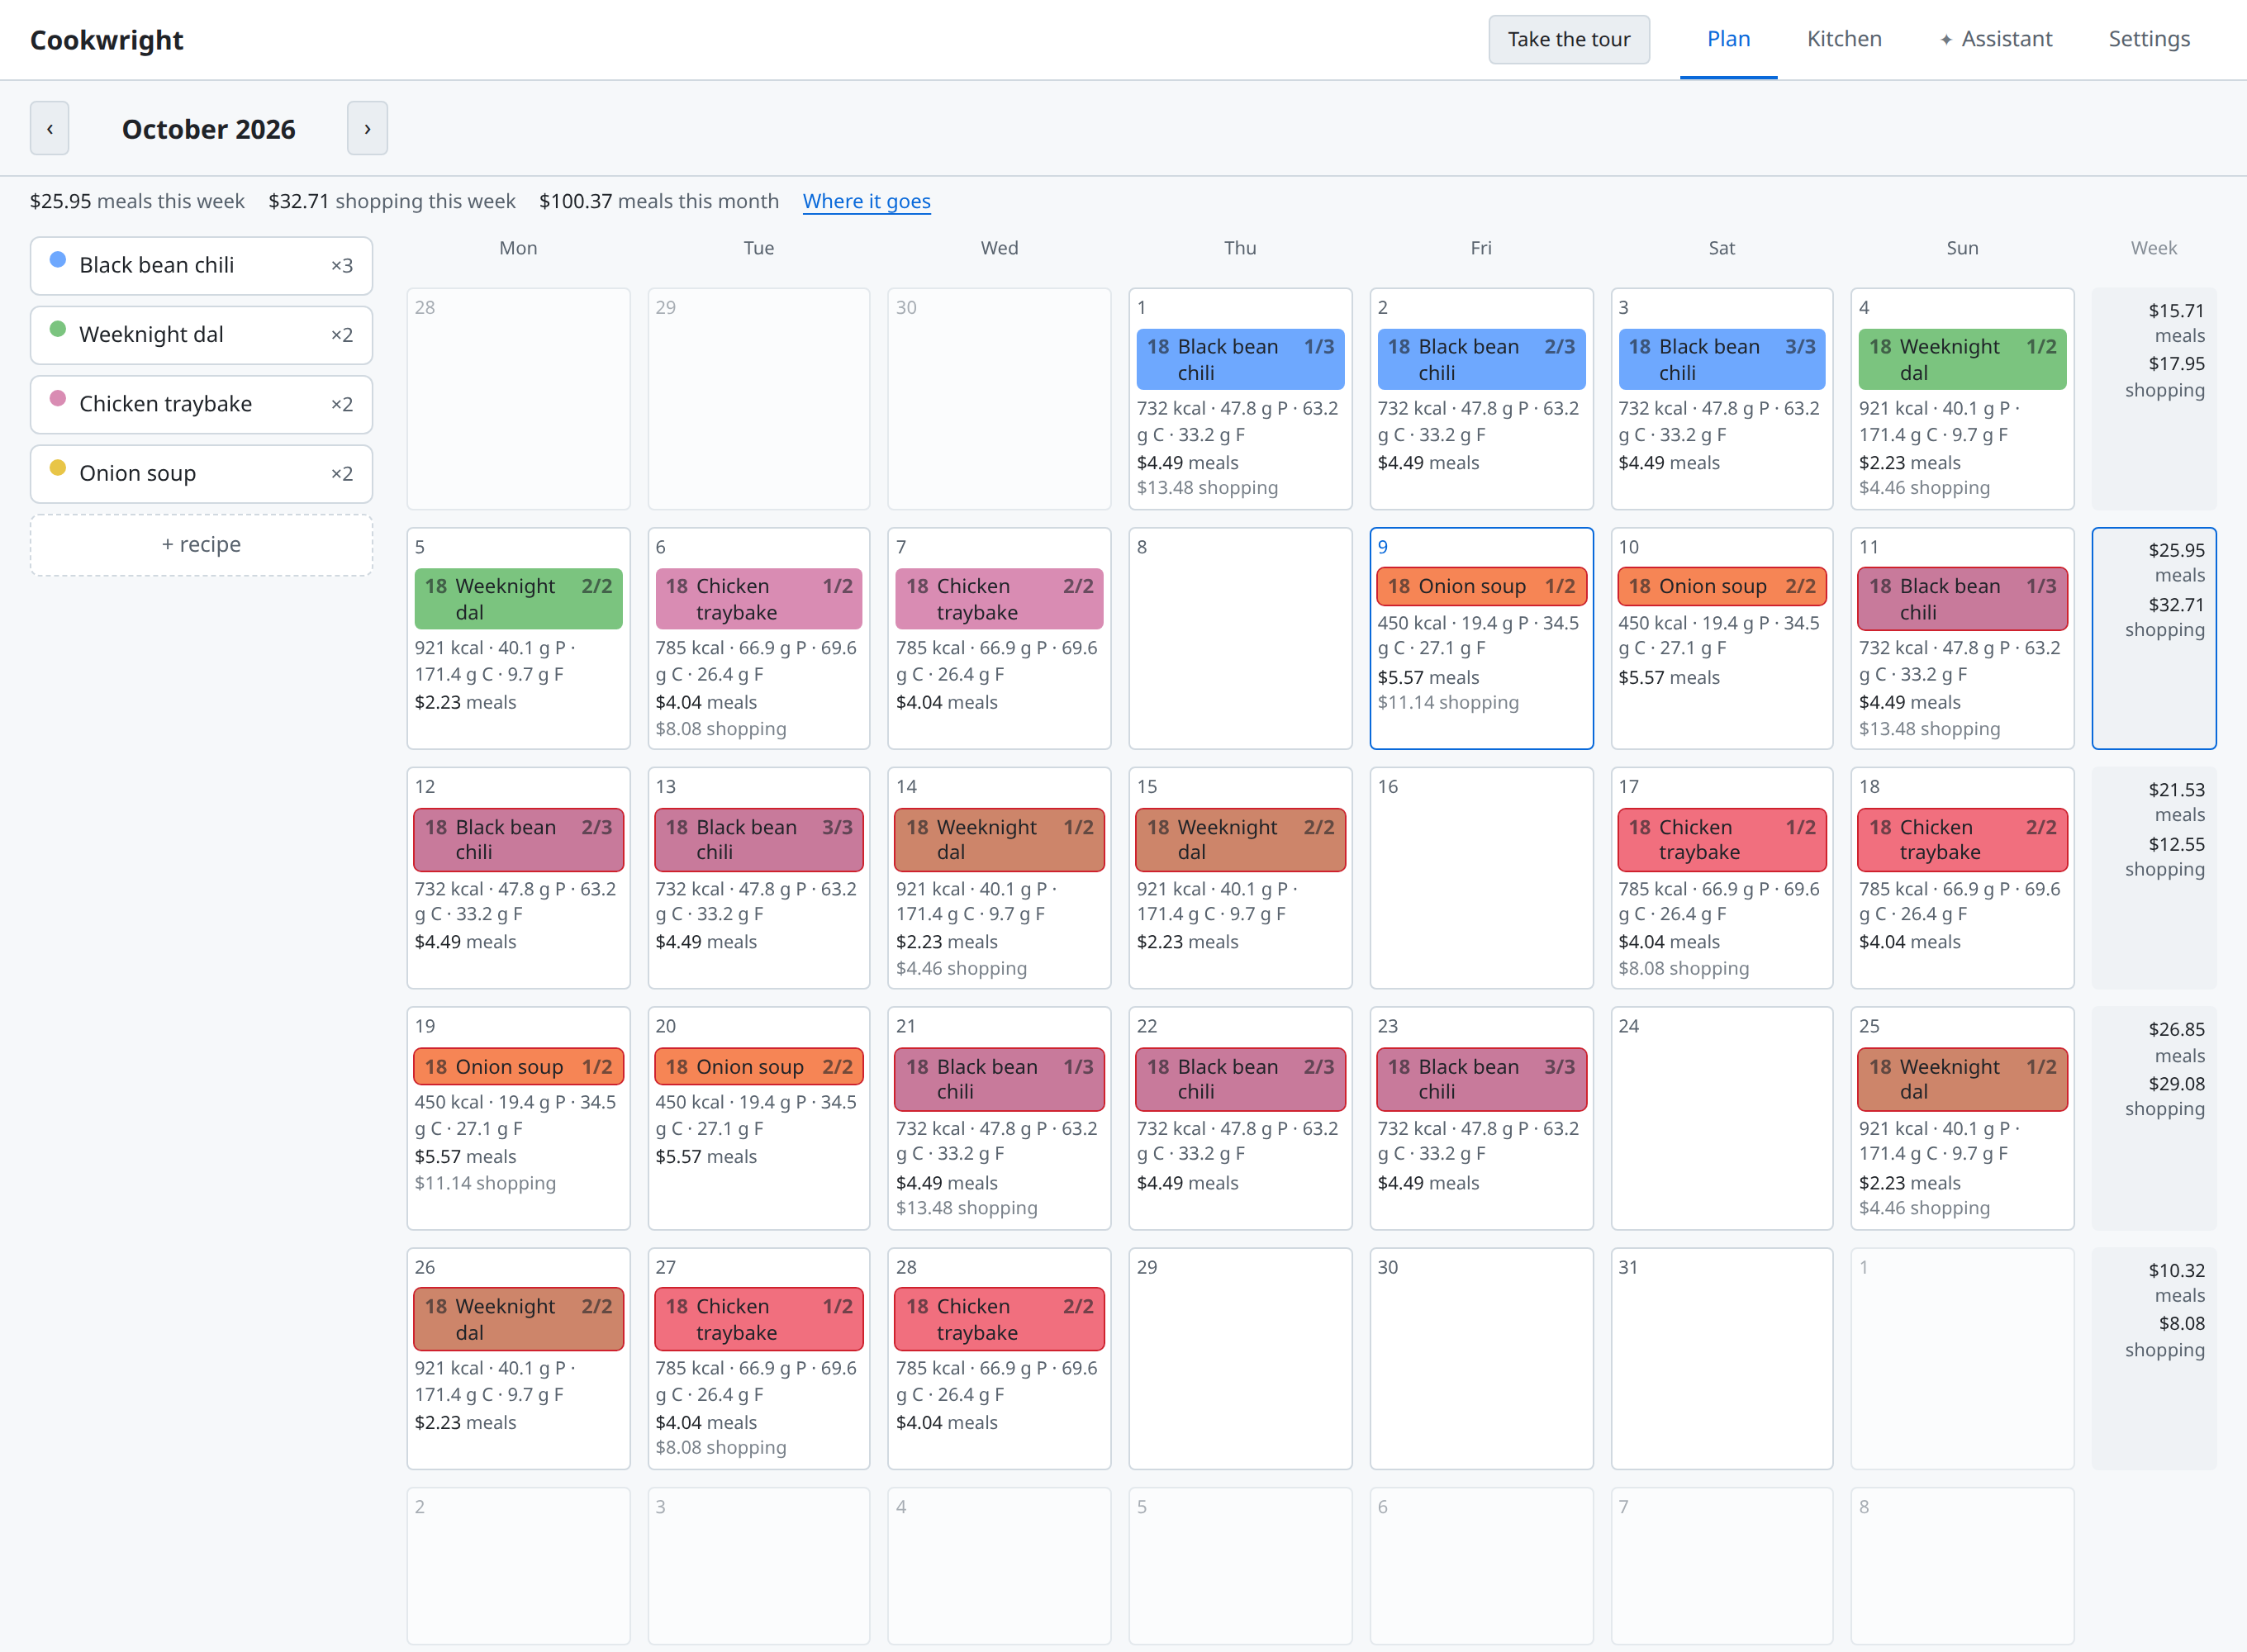Open Black bean chili 3/3 on October 23
This screenshot has height=1652, width=2247.
click(1481, 1079)
